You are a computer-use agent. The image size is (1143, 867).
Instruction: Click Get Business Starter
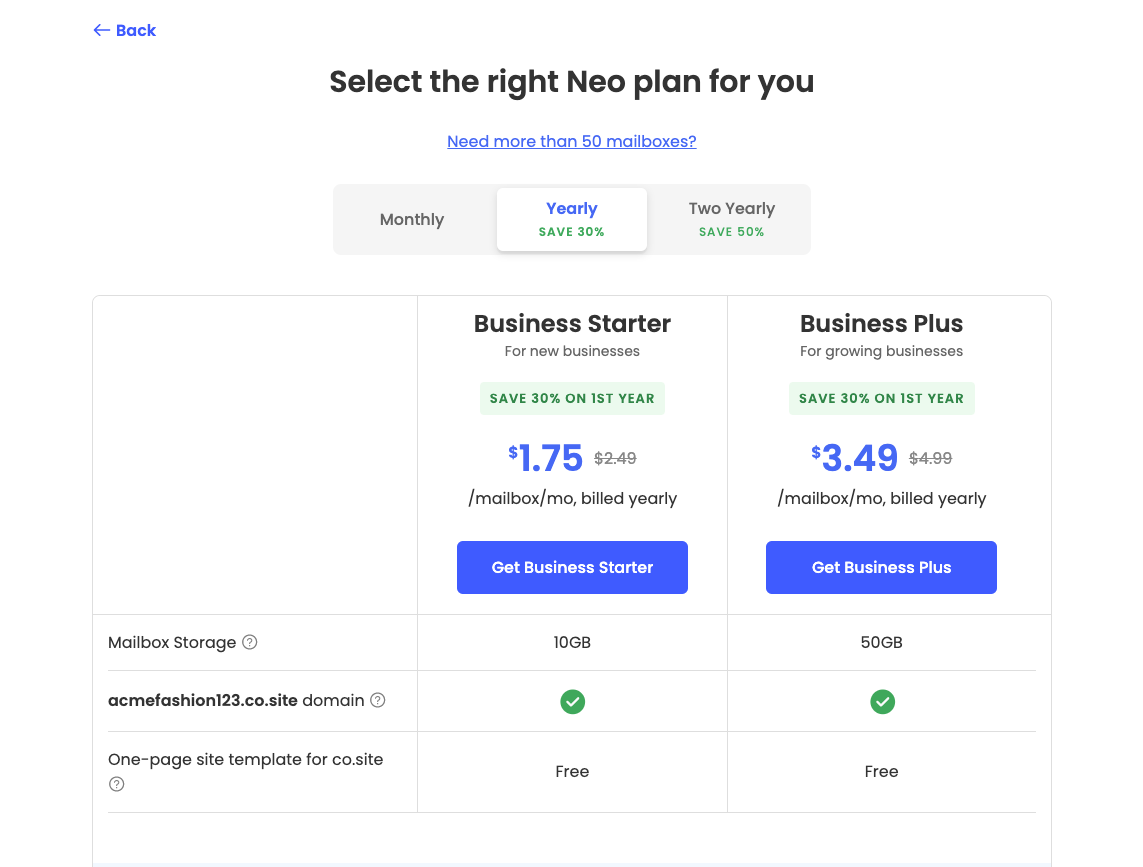tap(572, 567)
